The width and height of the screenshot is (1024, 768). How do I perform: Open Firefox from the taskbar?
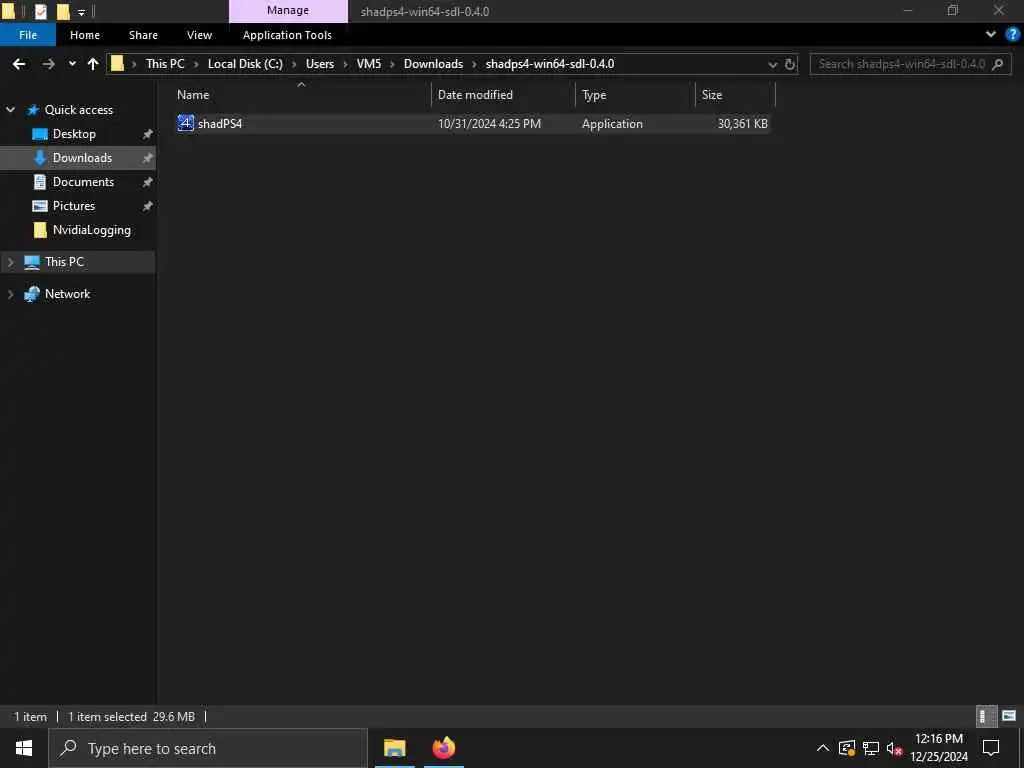[444, 748]
